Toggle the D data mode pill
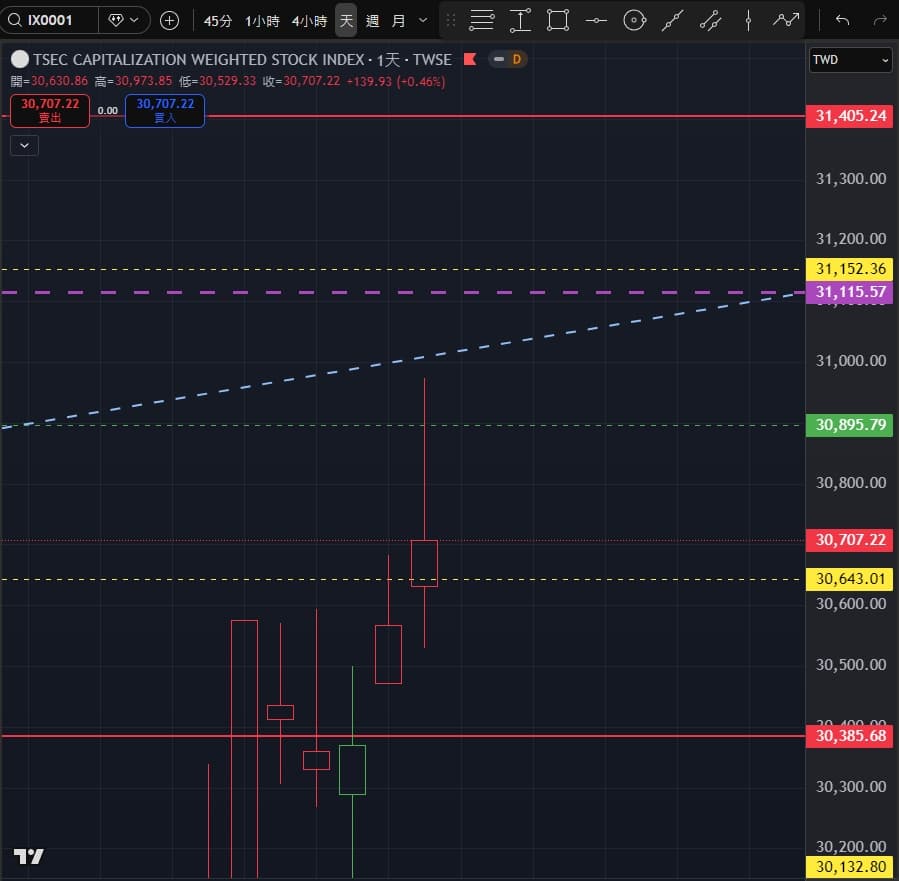 pos(508,59)
